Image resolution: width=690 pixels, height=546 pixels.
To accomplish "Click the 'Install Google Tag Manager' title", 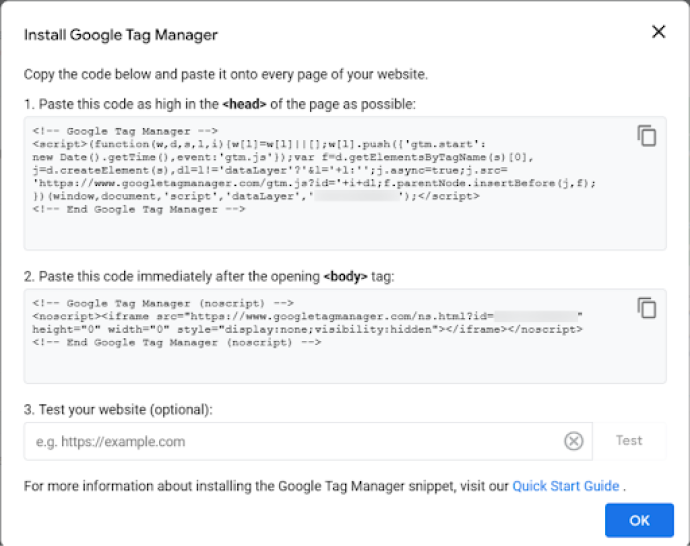I will (x=121, y=35).
